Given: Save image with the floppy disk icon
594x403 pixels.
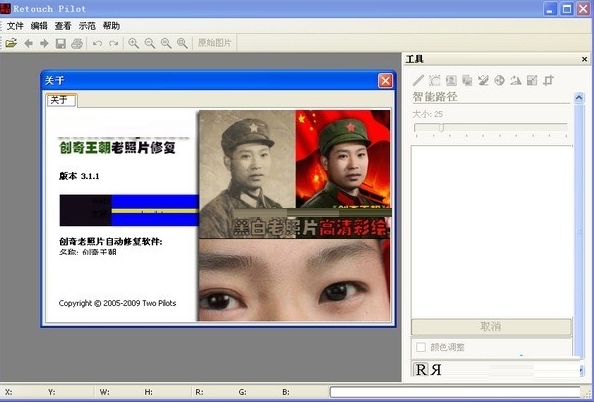Looking at the screenshot, I should pyautogui.click(x=61, y=43).
